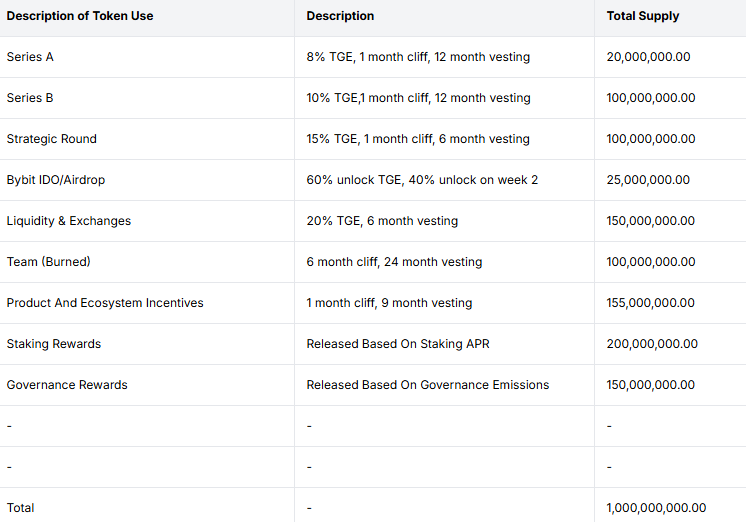Click the 'Description of Token Use' column header
This screenshot has width=746, height=522.
(80, 16)
